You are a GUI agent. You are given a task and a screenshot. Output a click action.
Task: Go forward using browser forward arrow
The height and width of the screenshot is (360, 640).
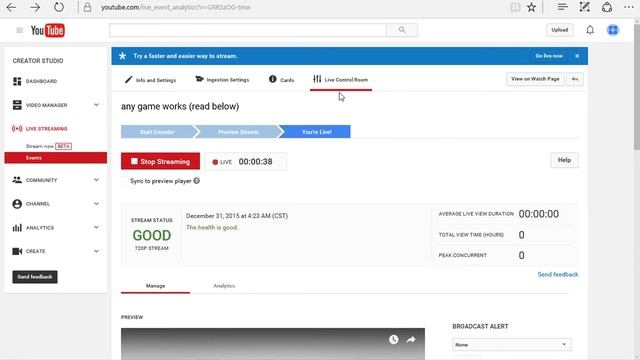click(35, 7)
